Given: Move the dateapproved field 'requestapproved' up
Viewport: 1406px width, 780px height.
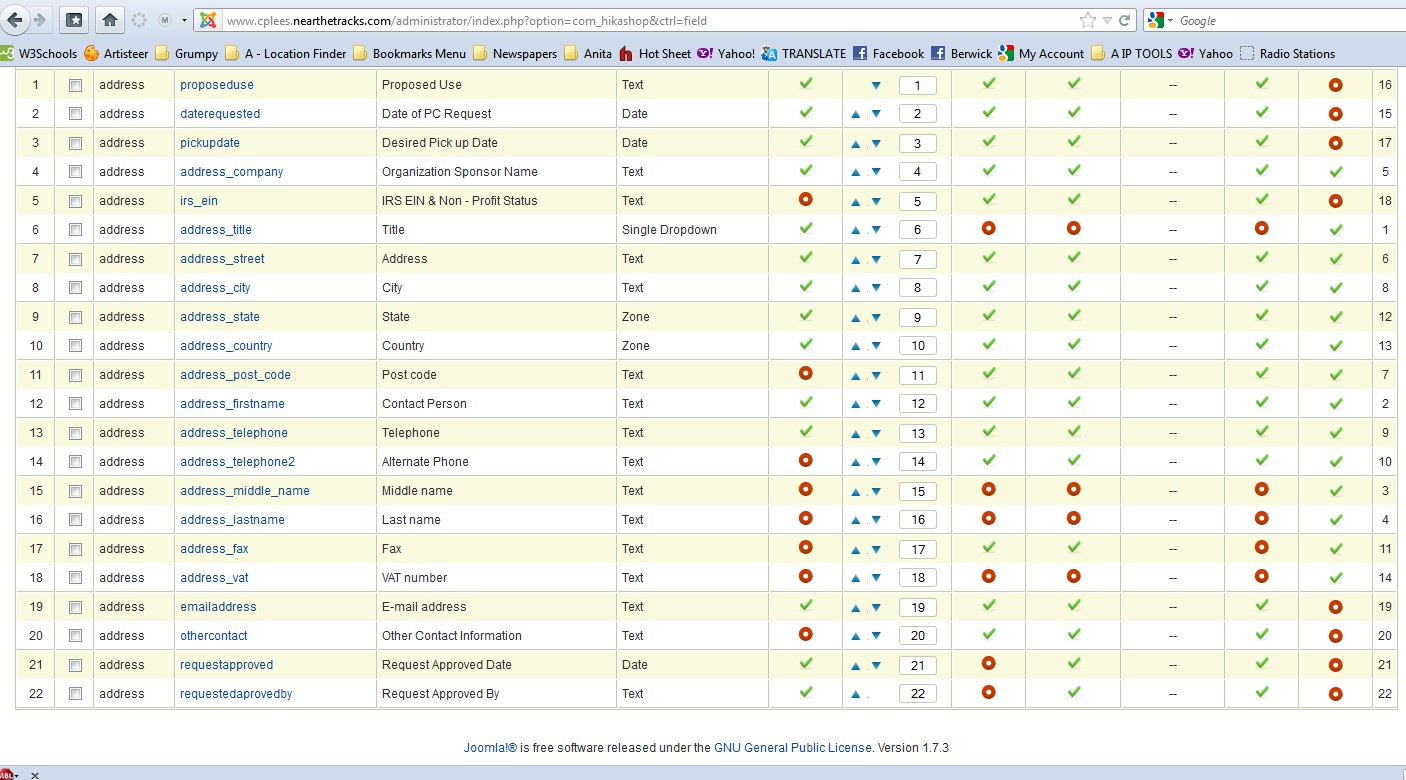Looking at the screenshot, I should 856,666.
